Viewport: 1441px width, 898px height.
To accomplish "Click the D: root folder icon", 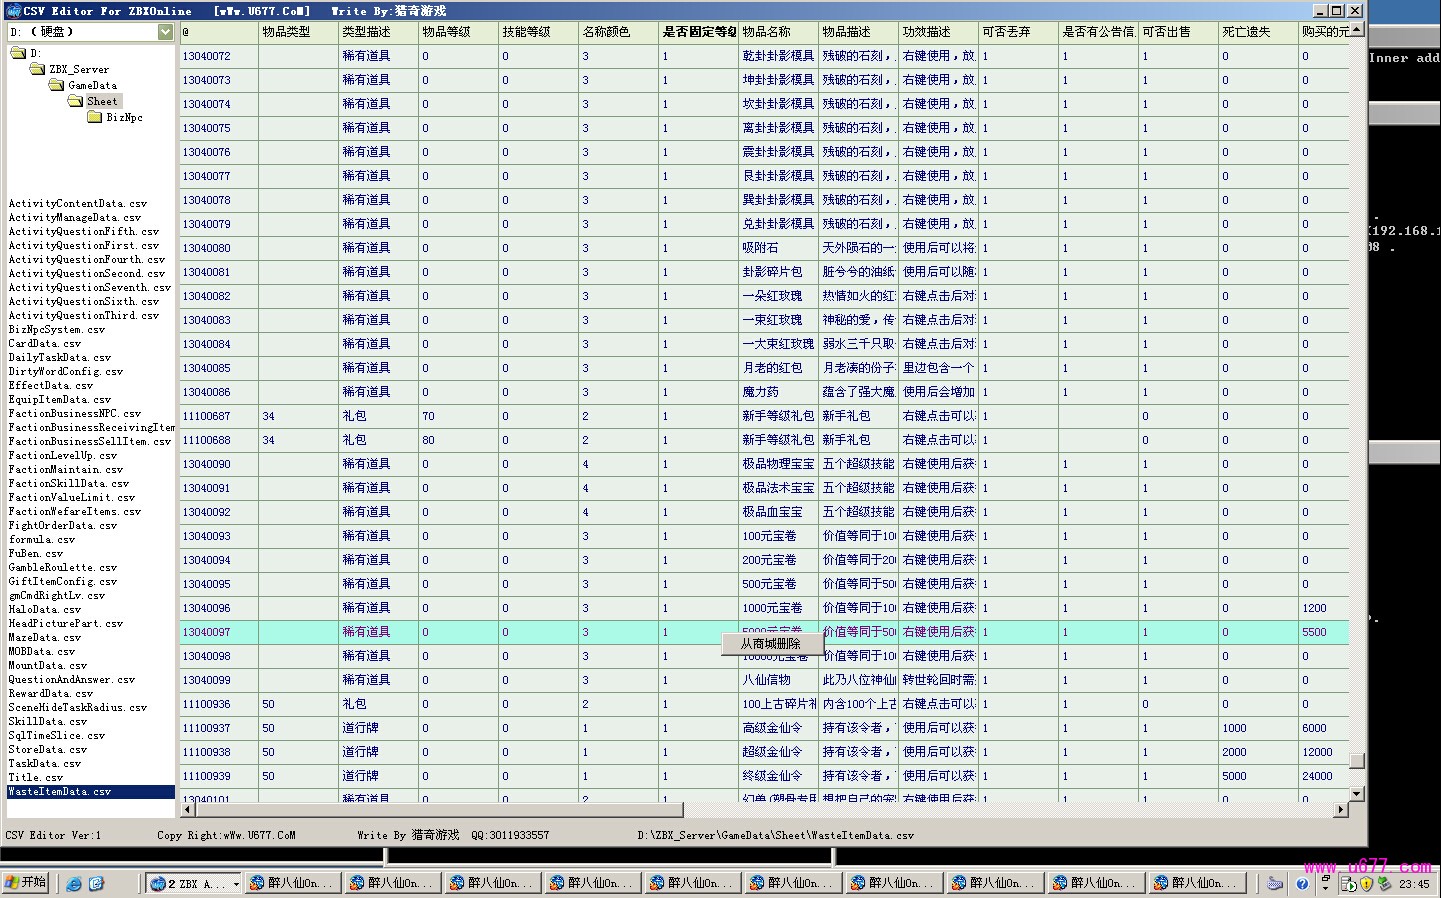I will tap(18, 53).
